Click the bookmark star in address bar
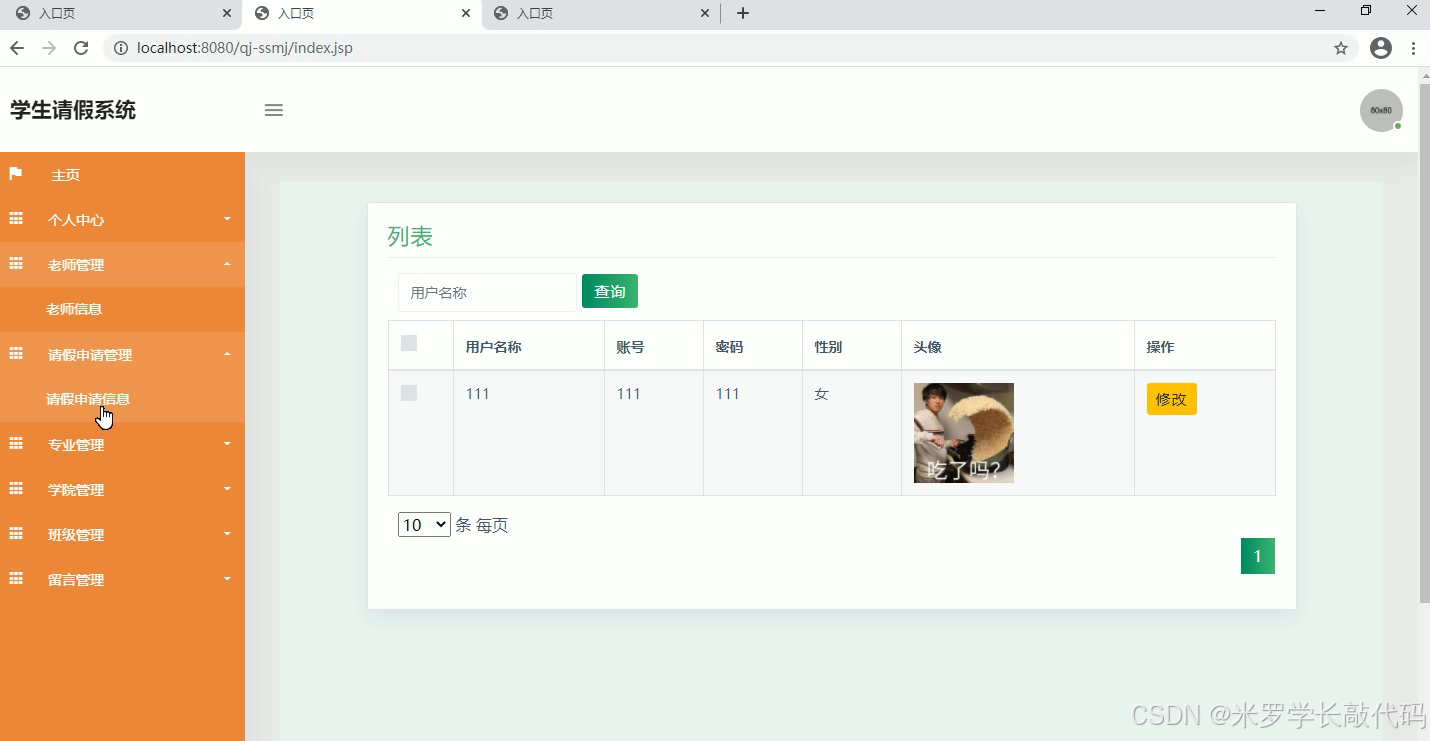This screenshot has width=1430, height=741. click(x=1340, y=47)
